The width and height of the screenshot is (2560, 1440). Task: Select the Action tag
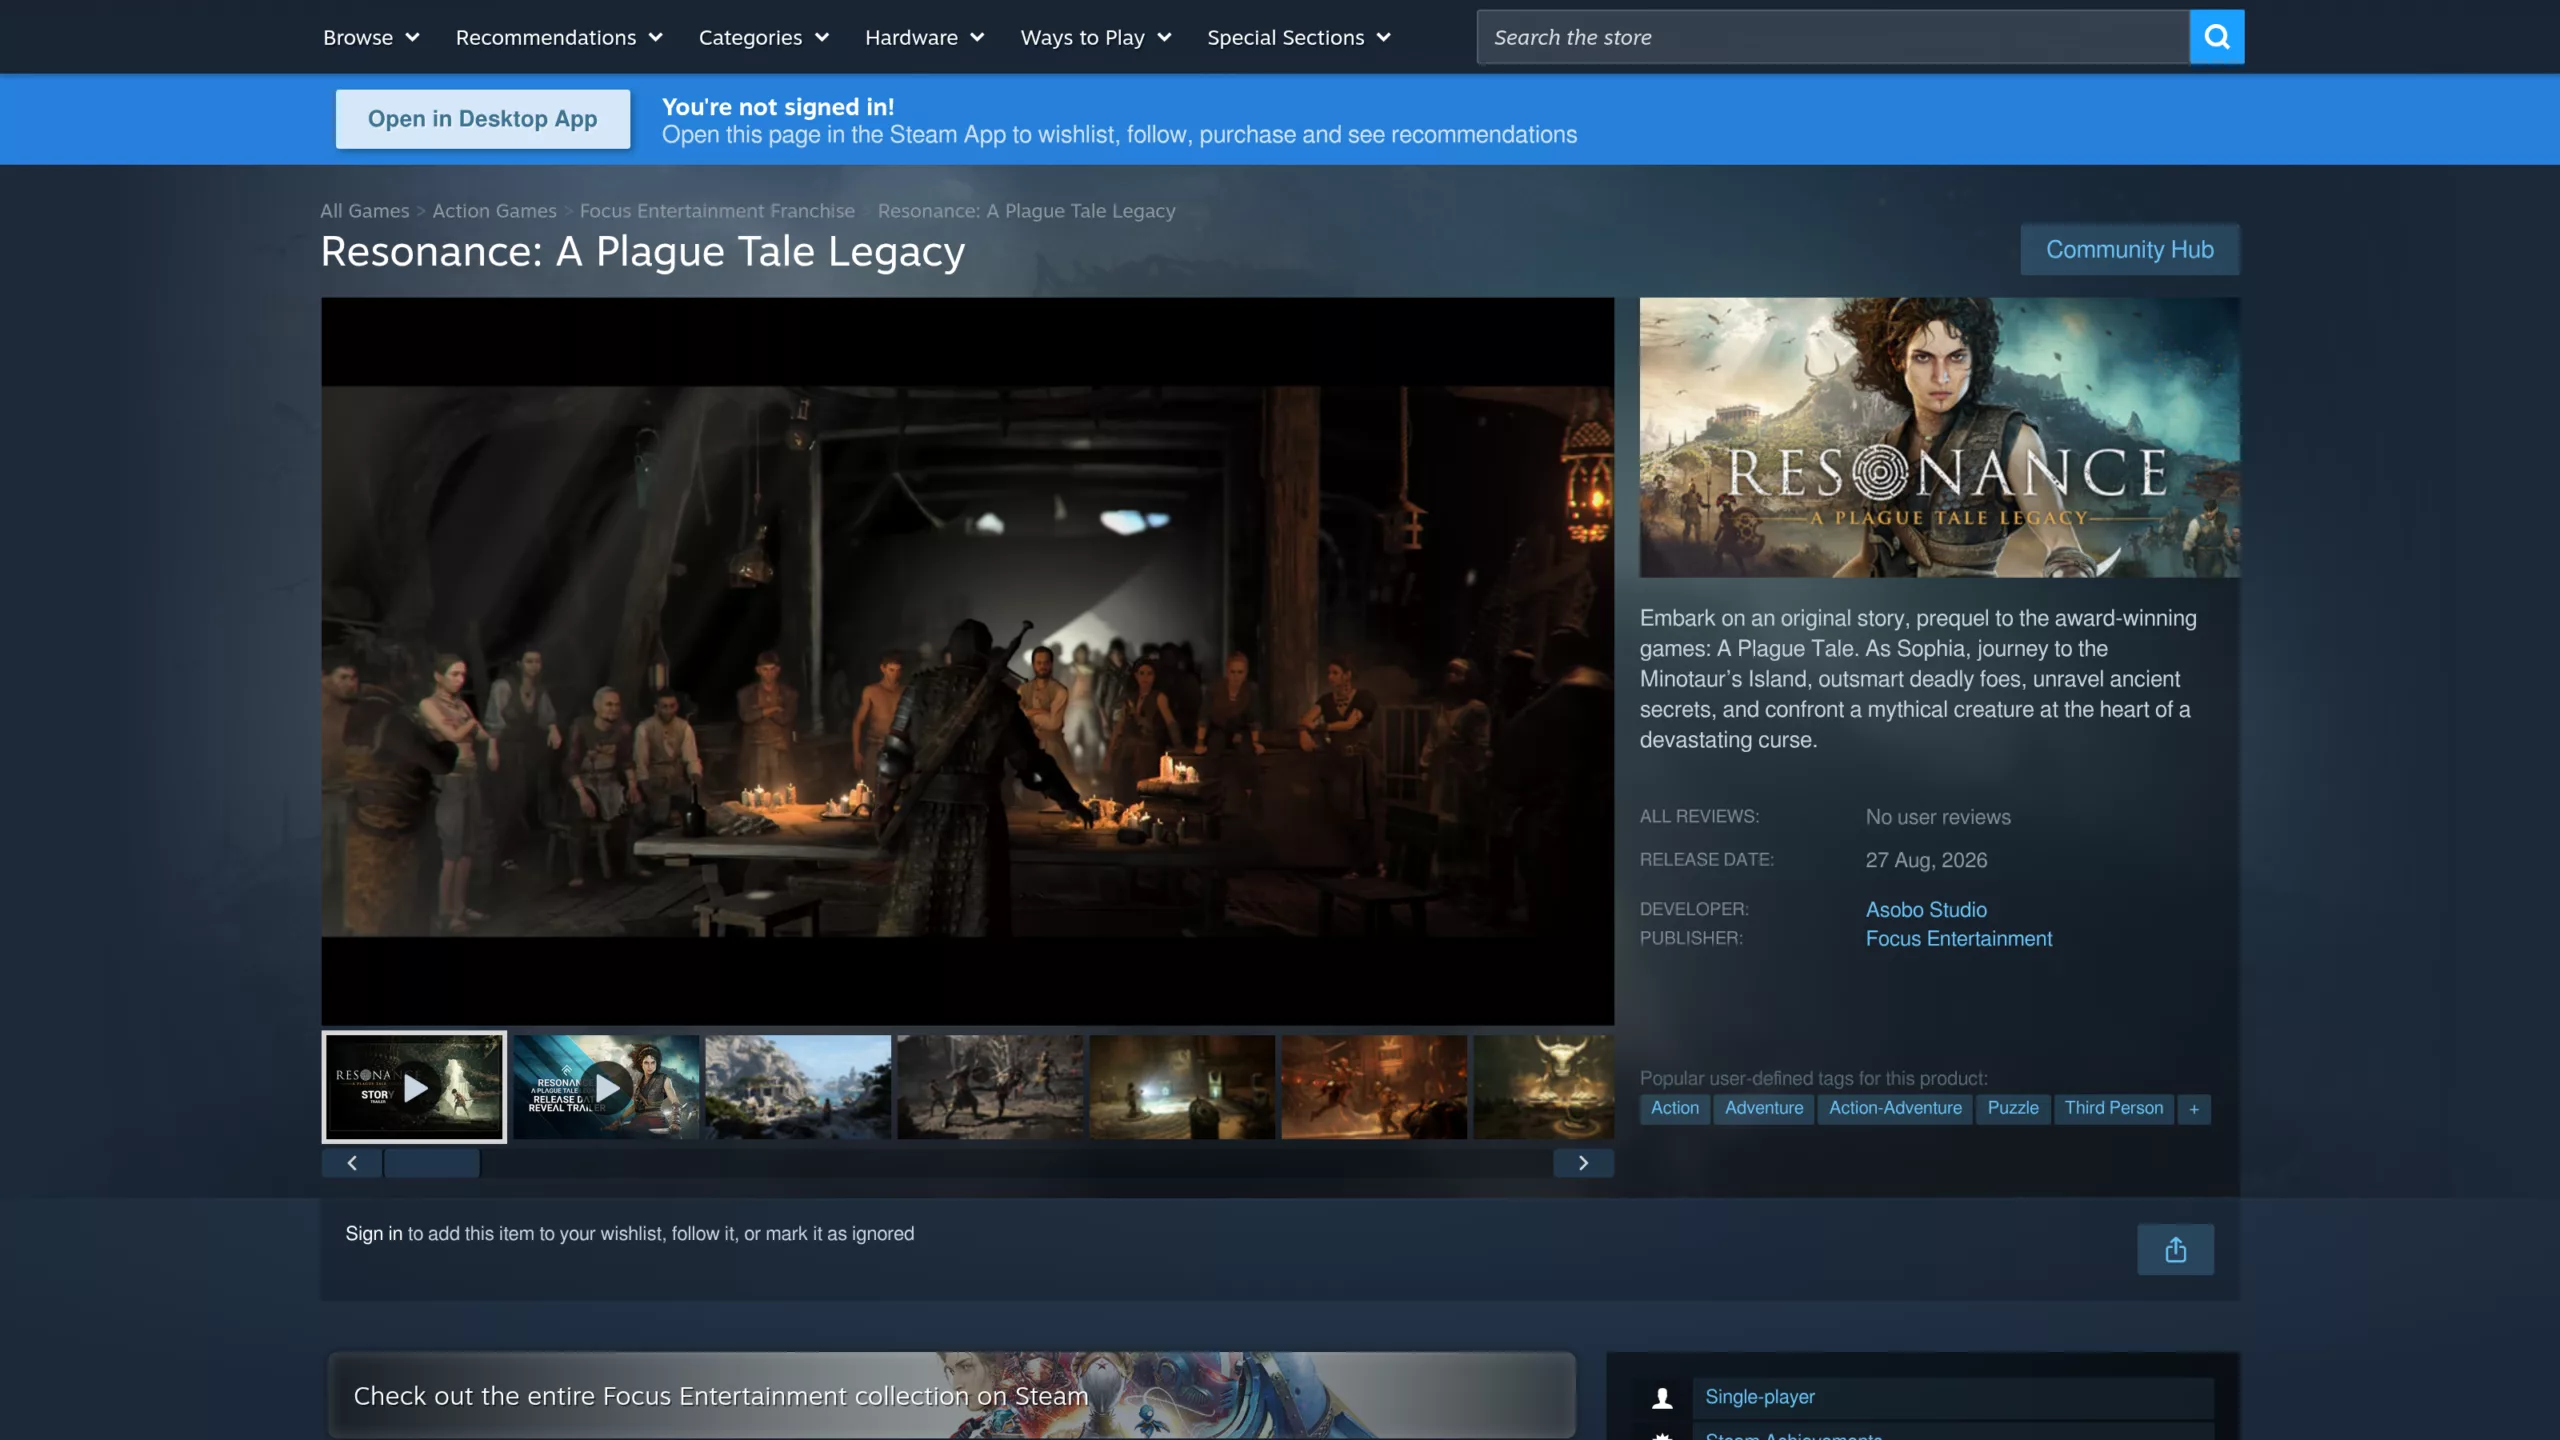click(1674, 1109)
